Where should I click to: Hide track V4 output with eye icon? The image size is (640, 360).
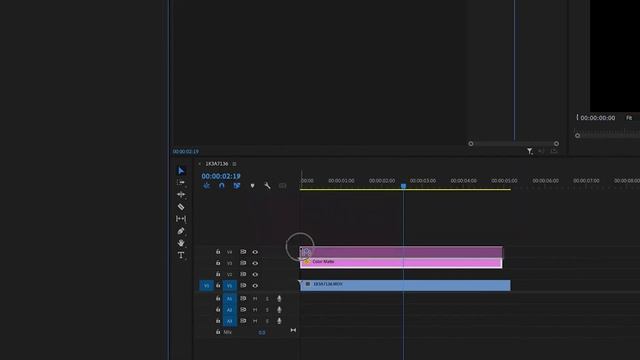(255, 252)
